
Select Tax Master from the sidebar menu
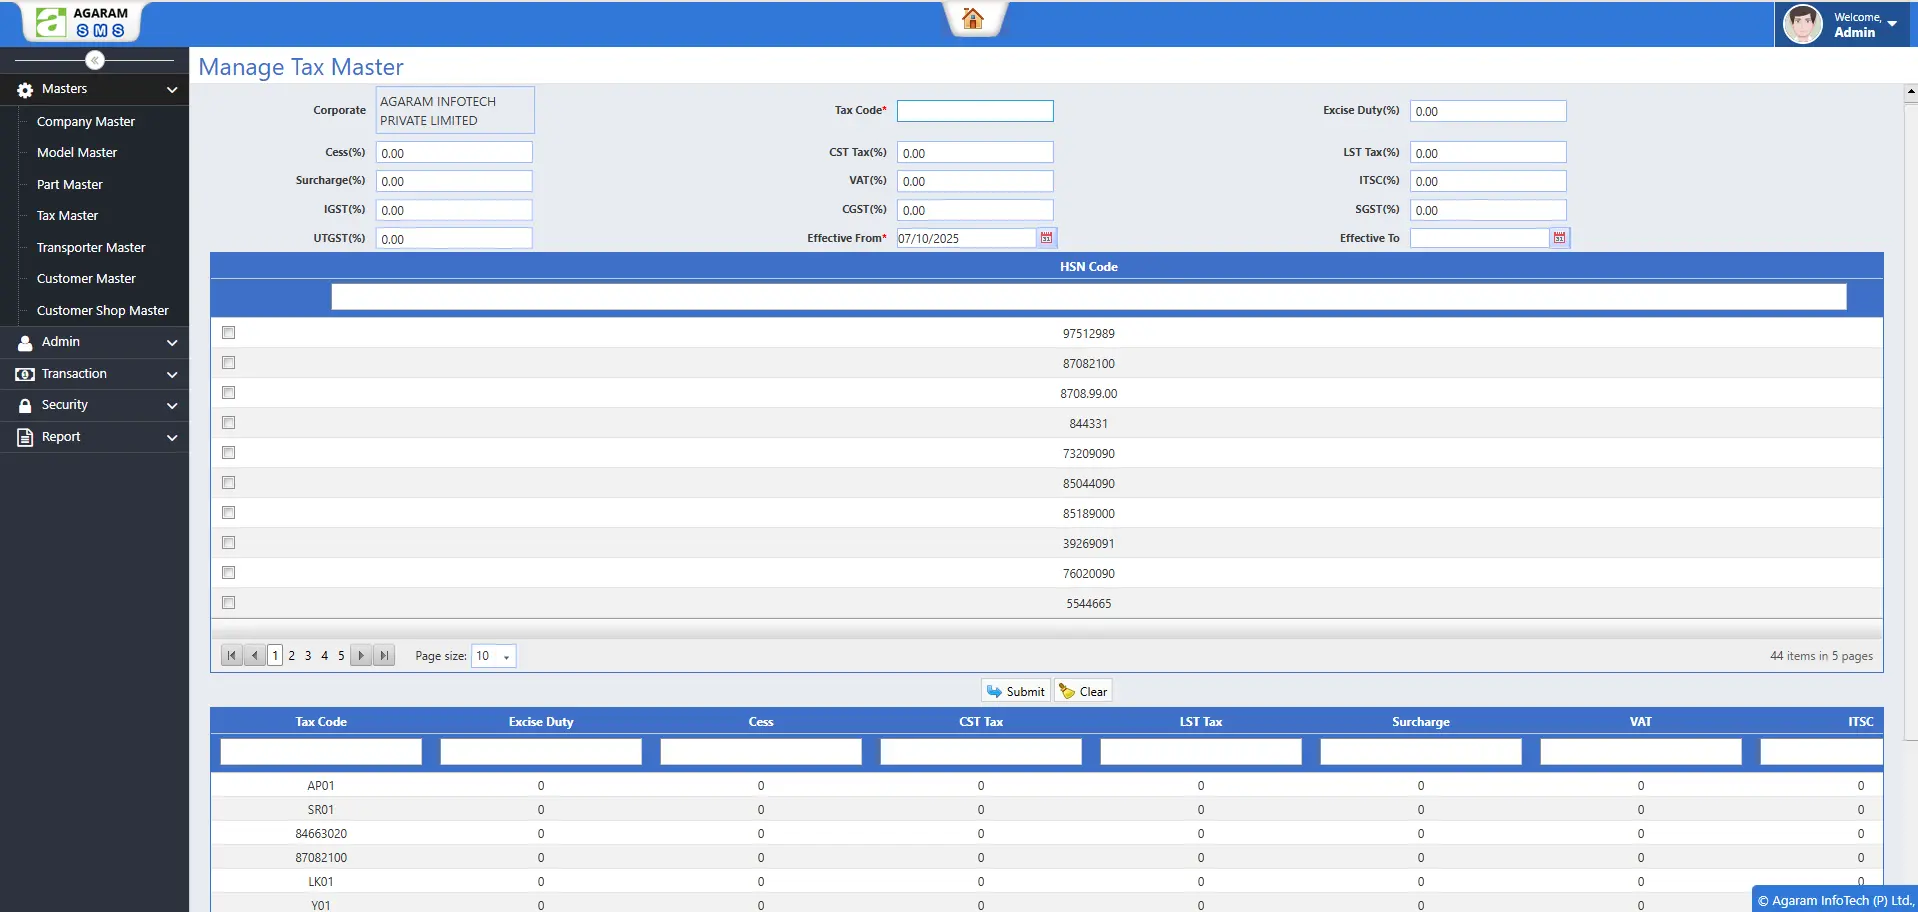67,215
